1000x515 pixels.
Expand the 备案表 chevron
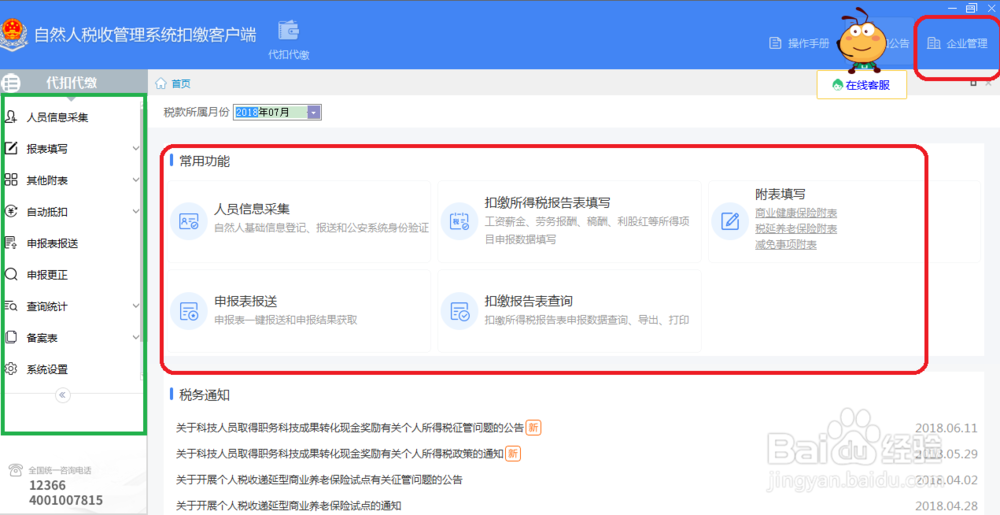[136, 337]
